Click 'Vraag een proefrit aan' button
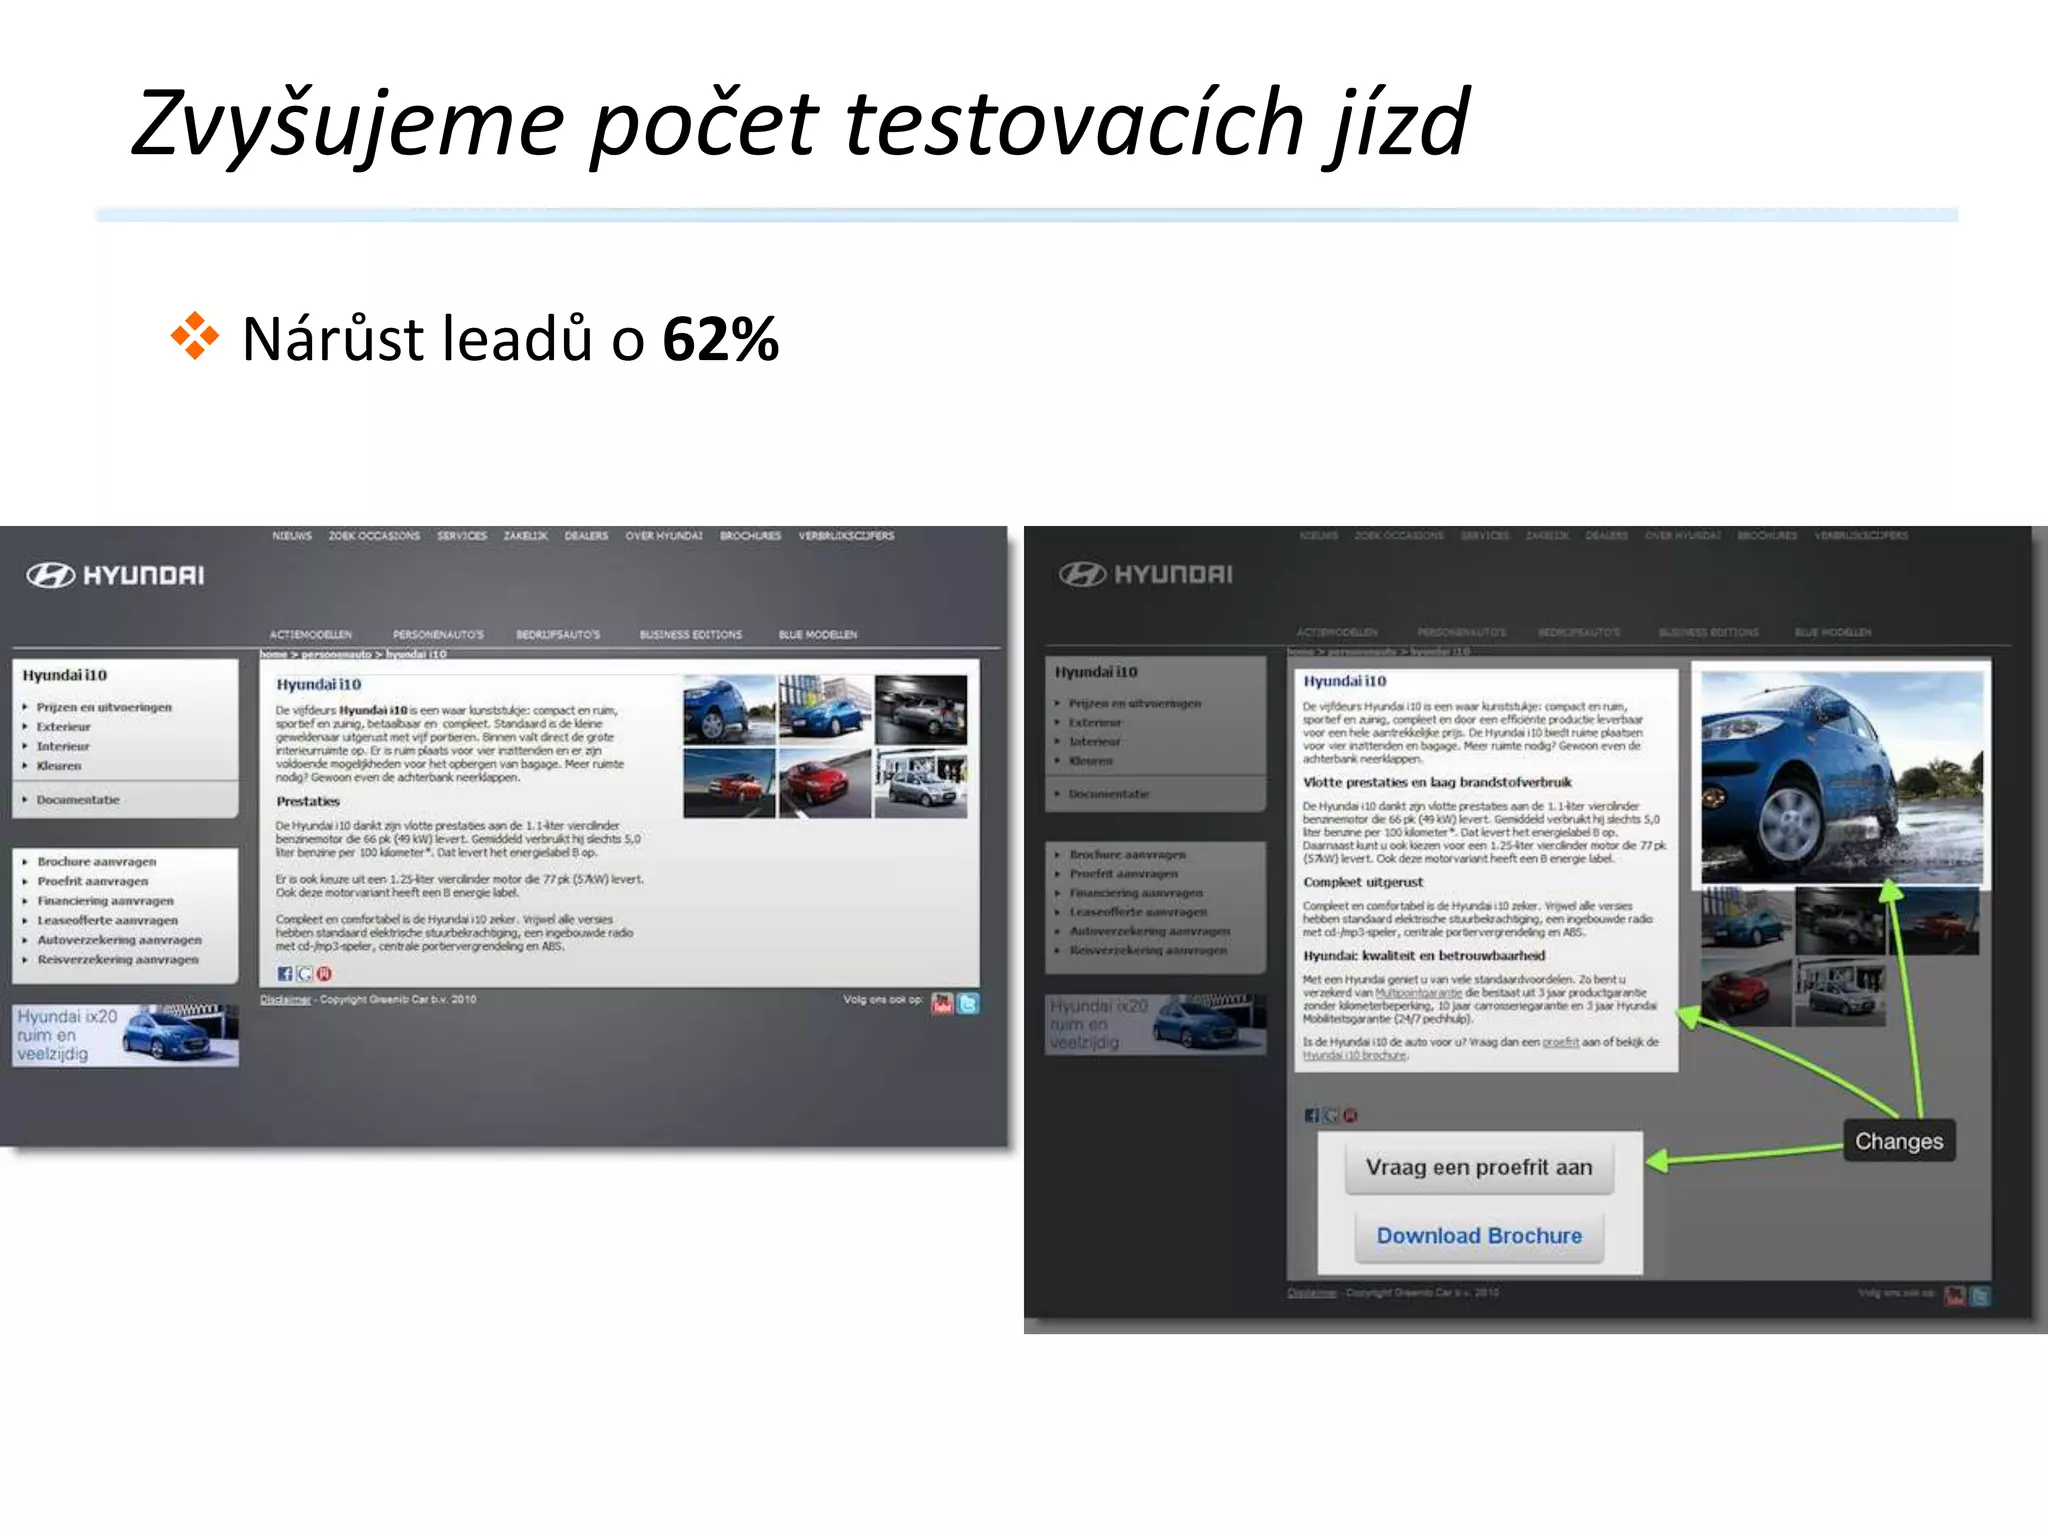The height and width of the screenshot is (1536, 2048). (x=1479, y=1167)
